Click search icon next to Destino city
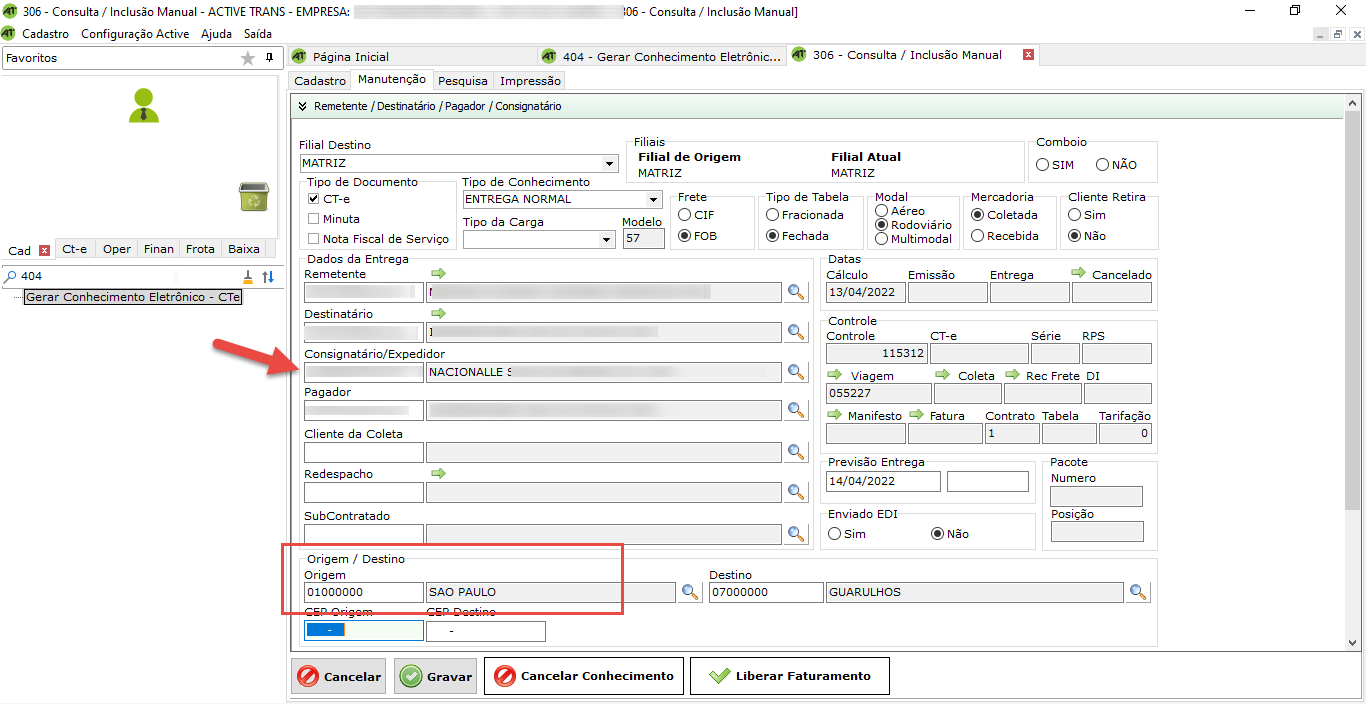Image resolution: width=1366 pixels, height=704 pixels. 1138,592
